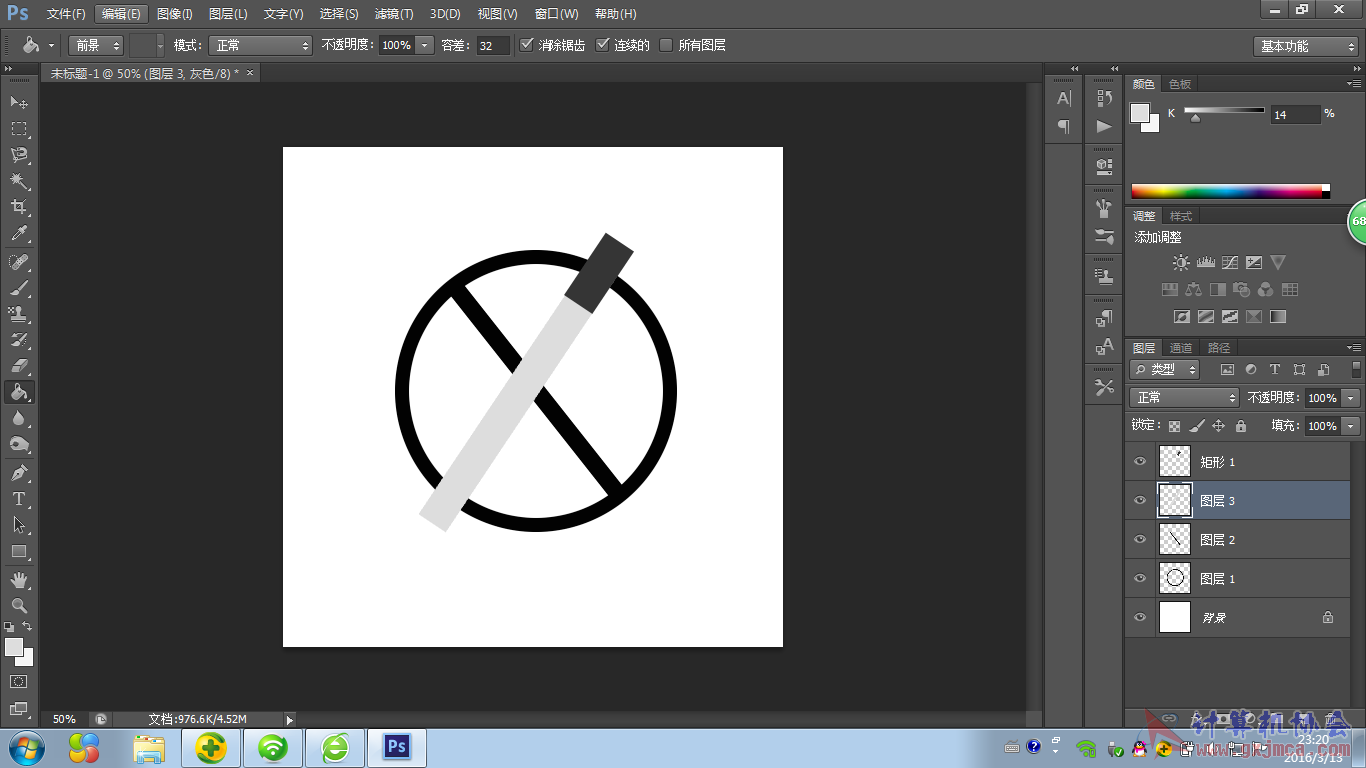This screenshot has height=768, width=1366.
Task: Click the K slider handle
Action: (x=1195, y=119)
